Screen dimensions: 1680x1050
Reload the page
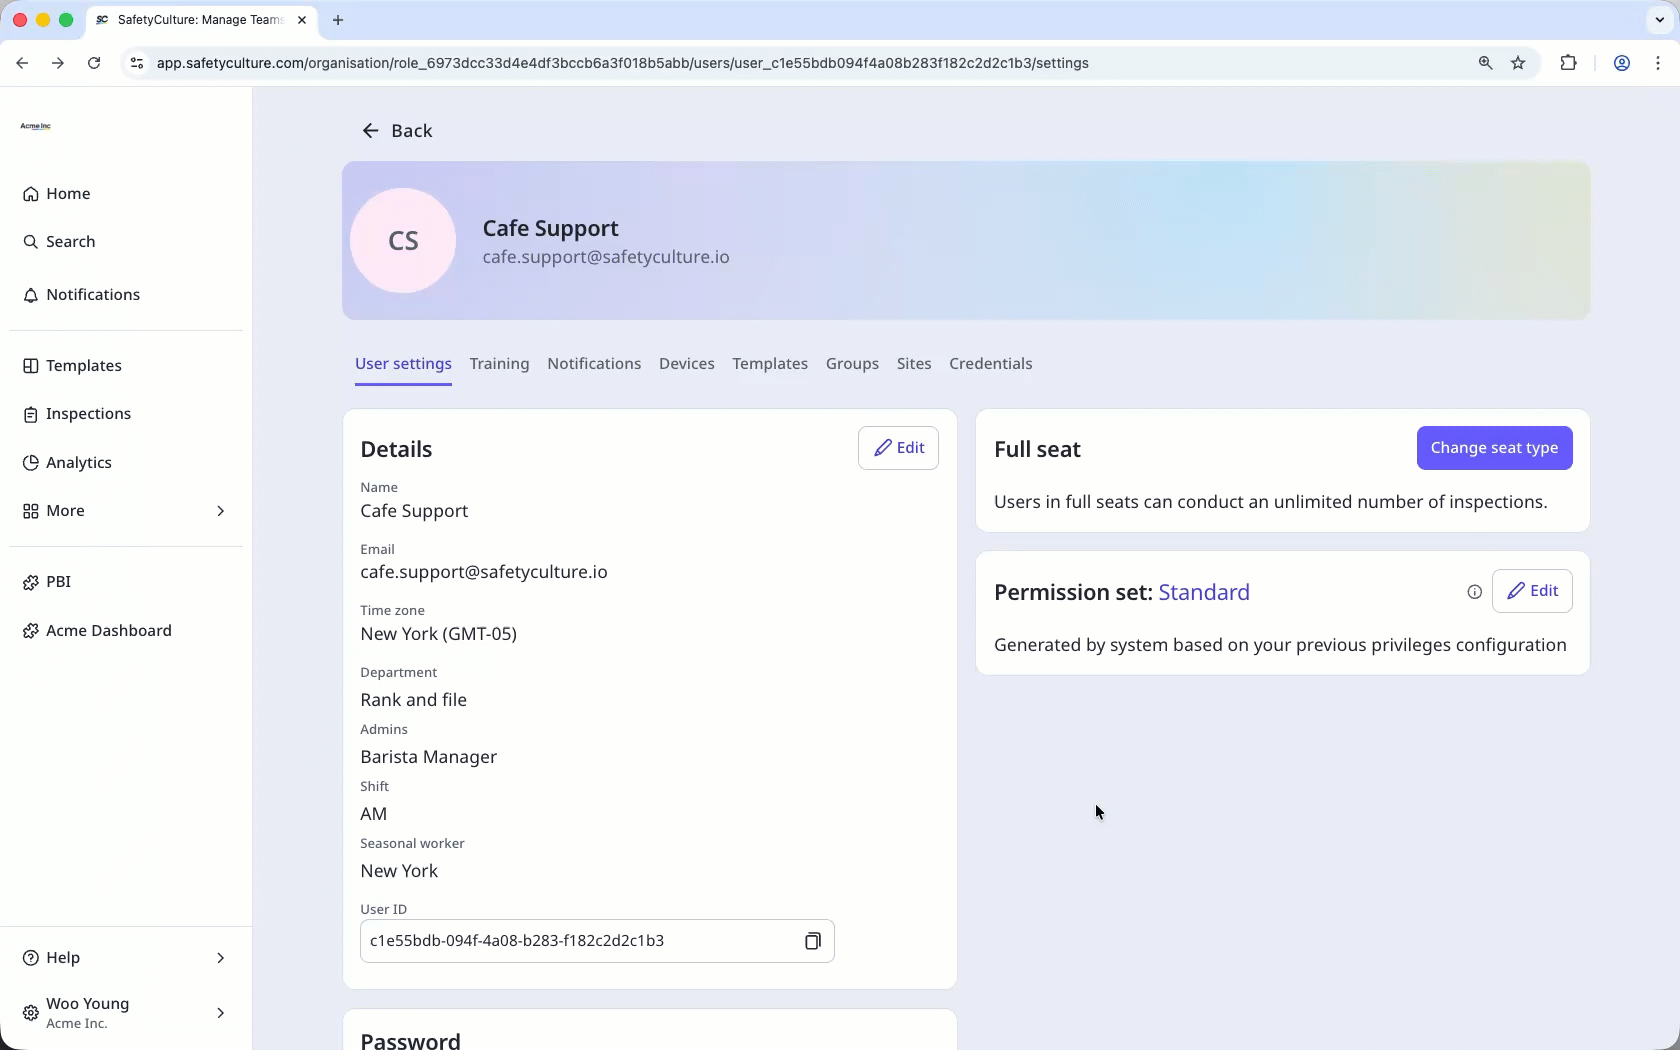click(94, 63)
